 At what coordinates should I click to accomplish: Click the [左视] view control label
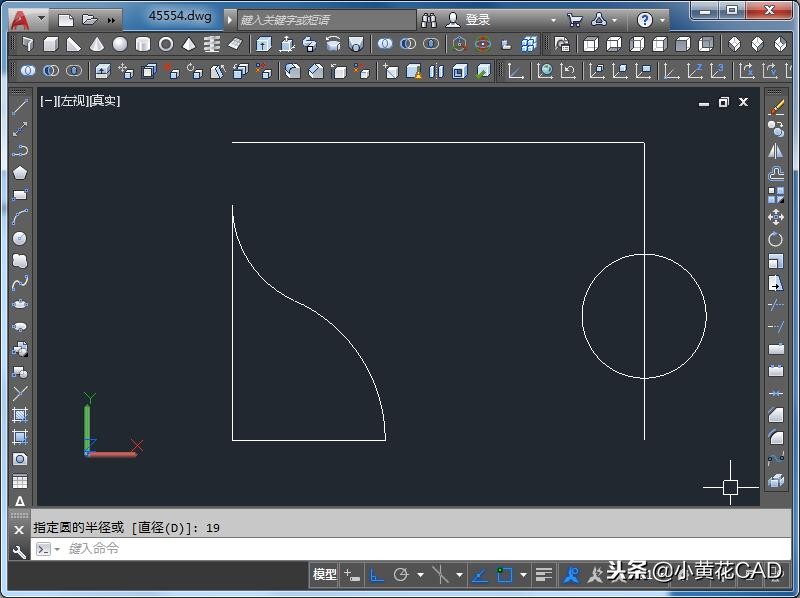coord(73,101)
